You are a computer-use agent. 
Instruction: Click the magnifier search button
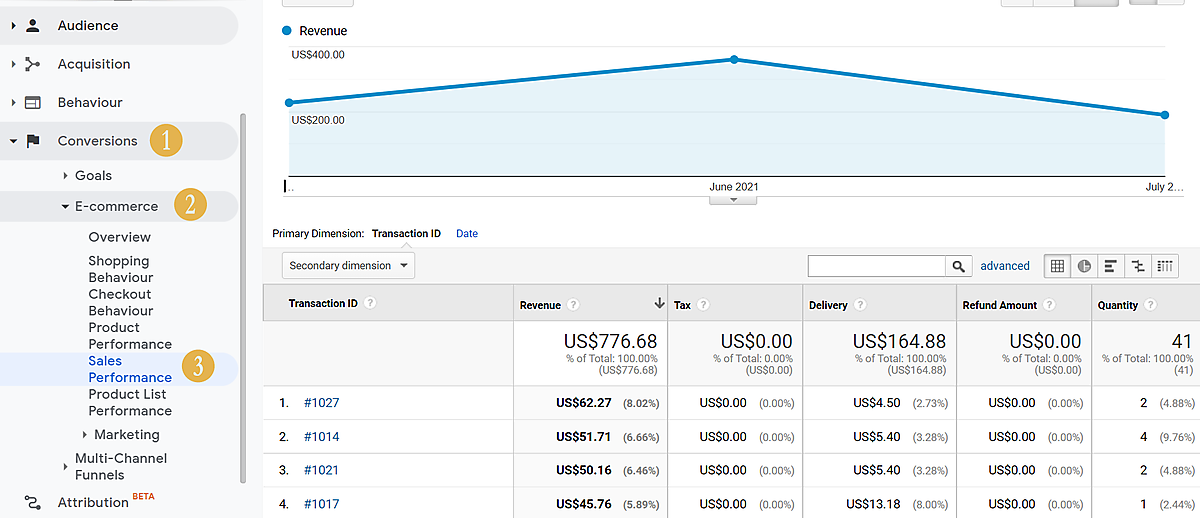pos(959,266)
